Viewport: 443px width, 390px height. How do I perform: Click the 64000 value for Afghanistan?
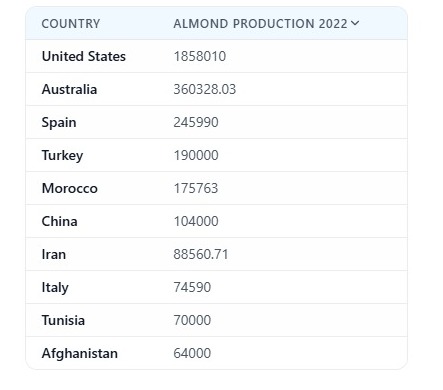click(x=192, y=353)
